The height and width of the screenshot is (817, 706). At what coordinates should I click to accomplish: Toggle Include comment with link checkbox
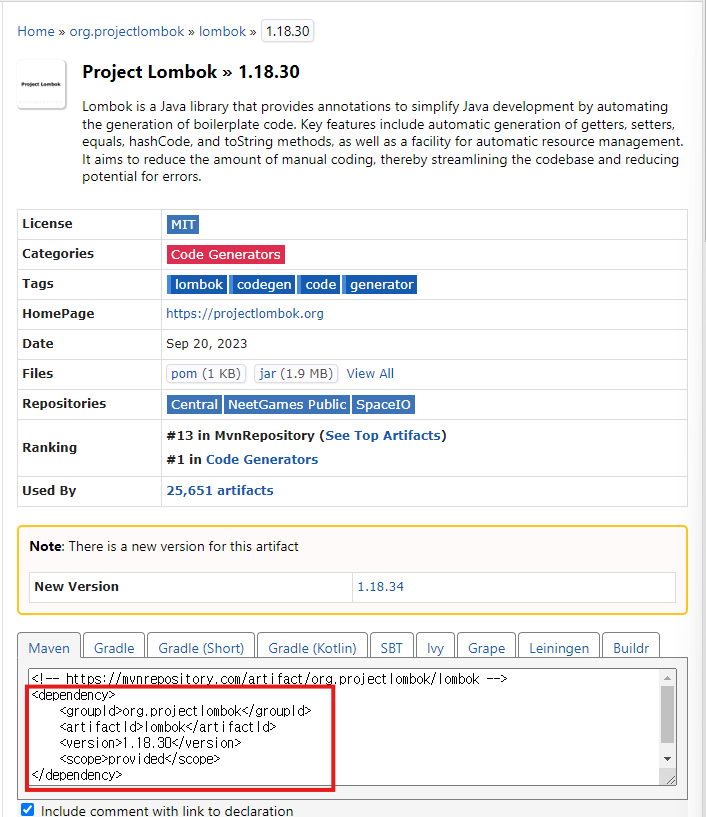[28, 809]
